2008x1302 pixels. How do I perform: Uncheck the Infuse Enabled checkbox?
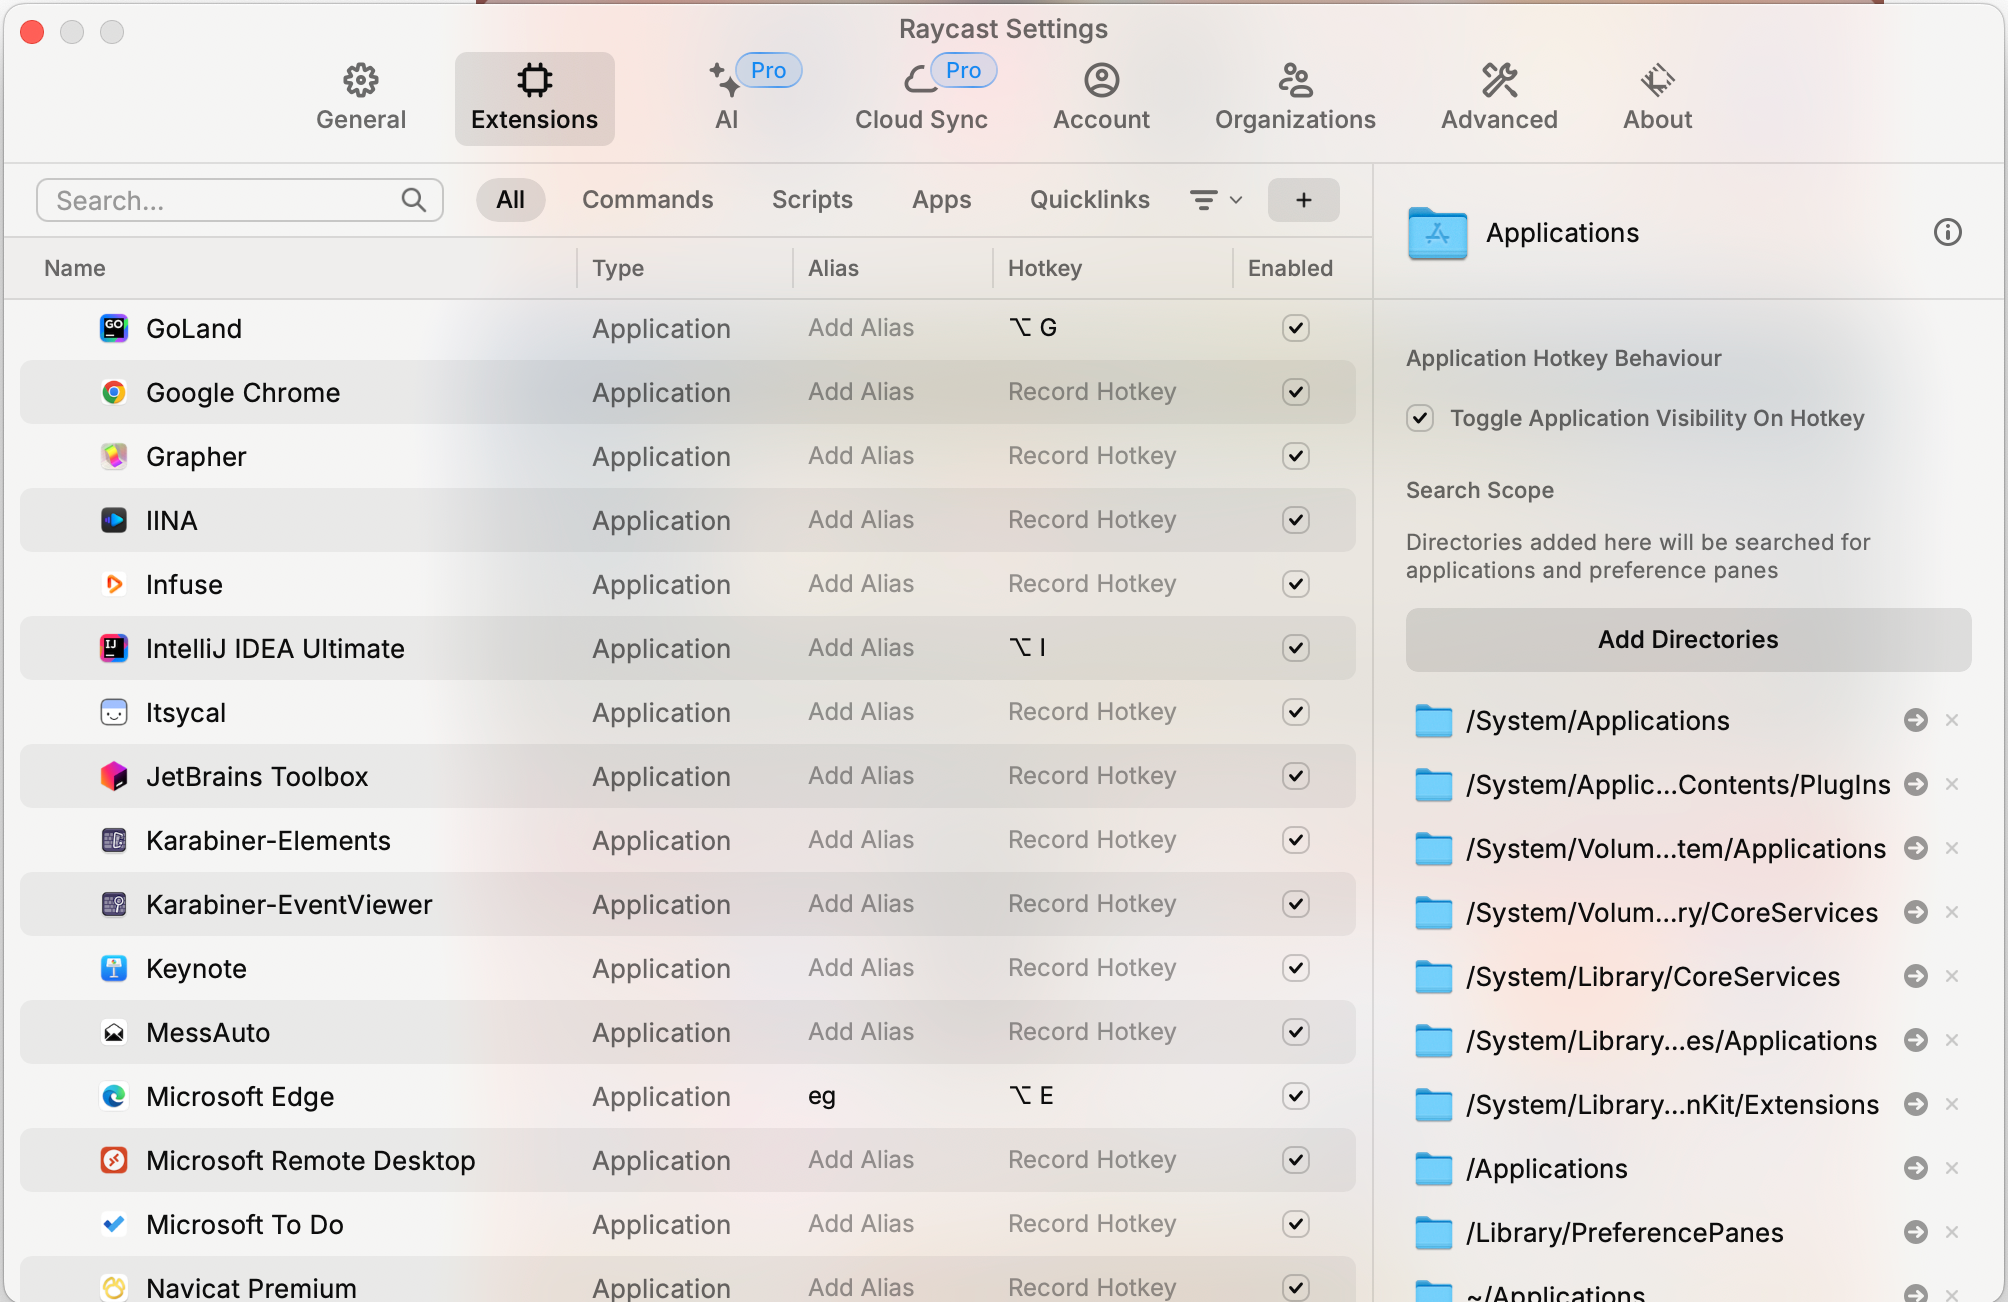pyautogui.click(x=1295, y=584)
